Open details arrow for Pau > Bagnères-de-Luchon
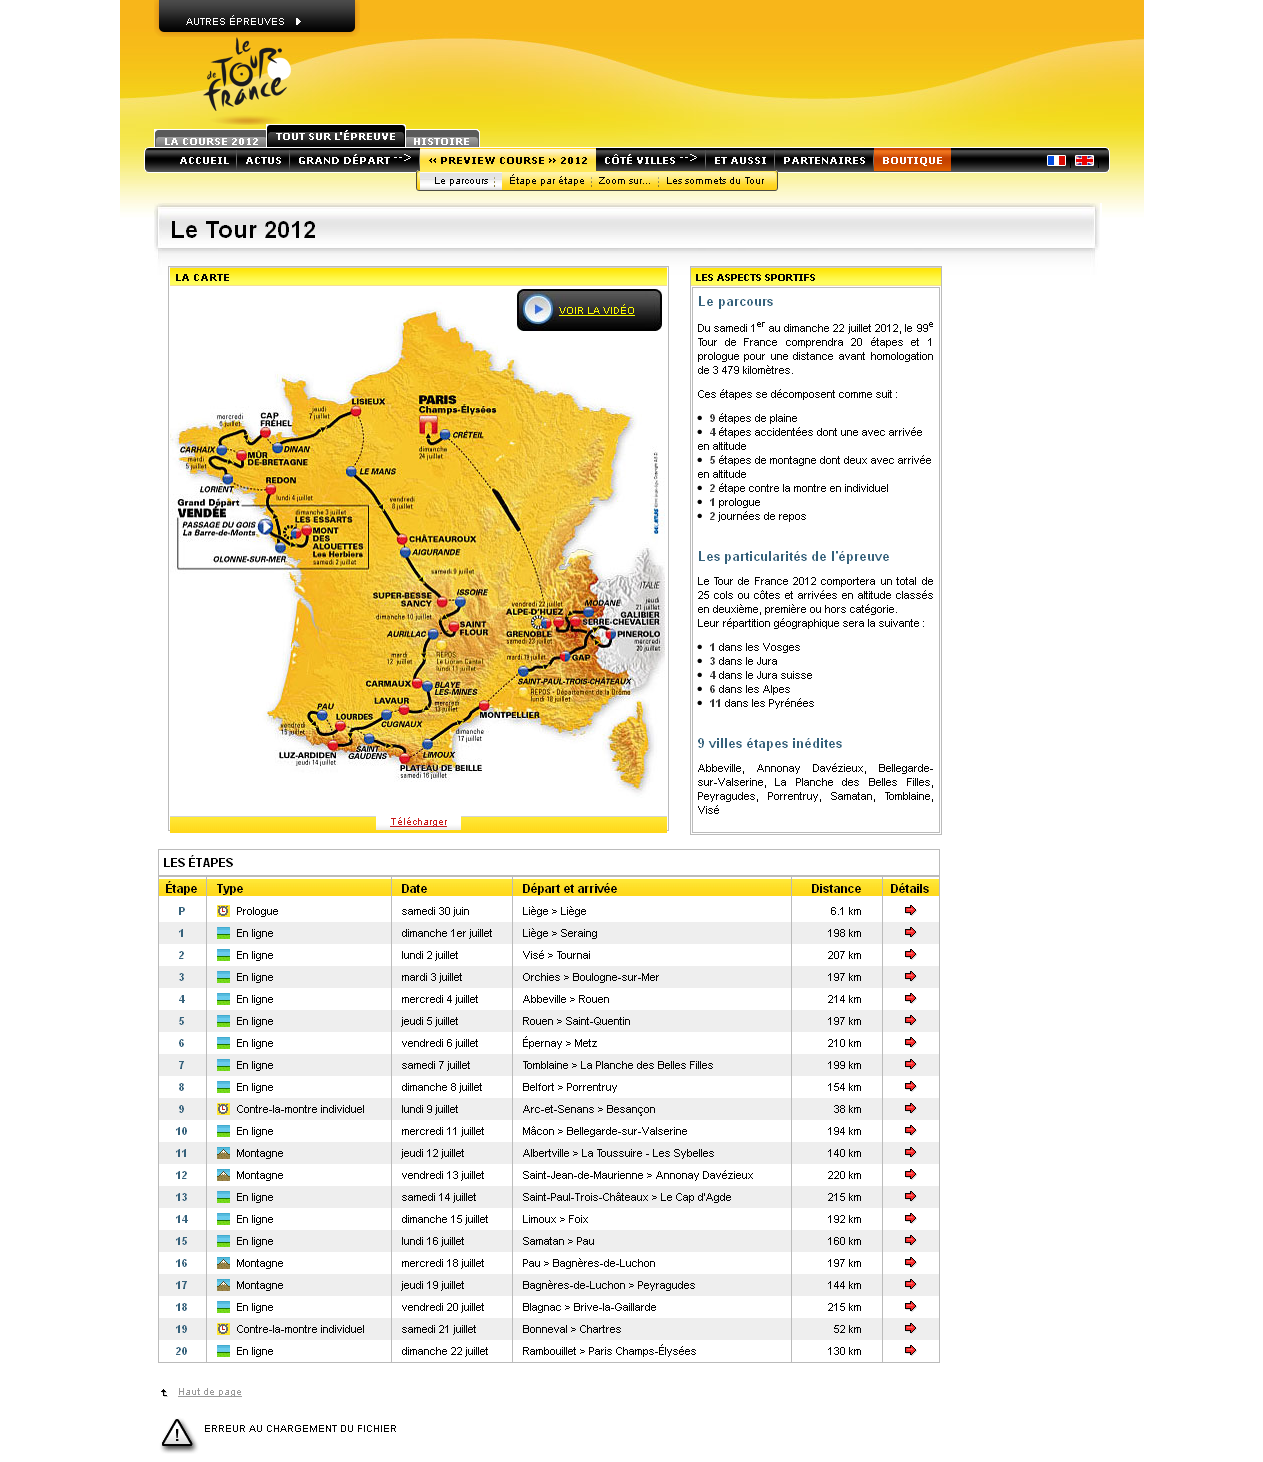The image size is (1263, 1462). click(910, 1262)
